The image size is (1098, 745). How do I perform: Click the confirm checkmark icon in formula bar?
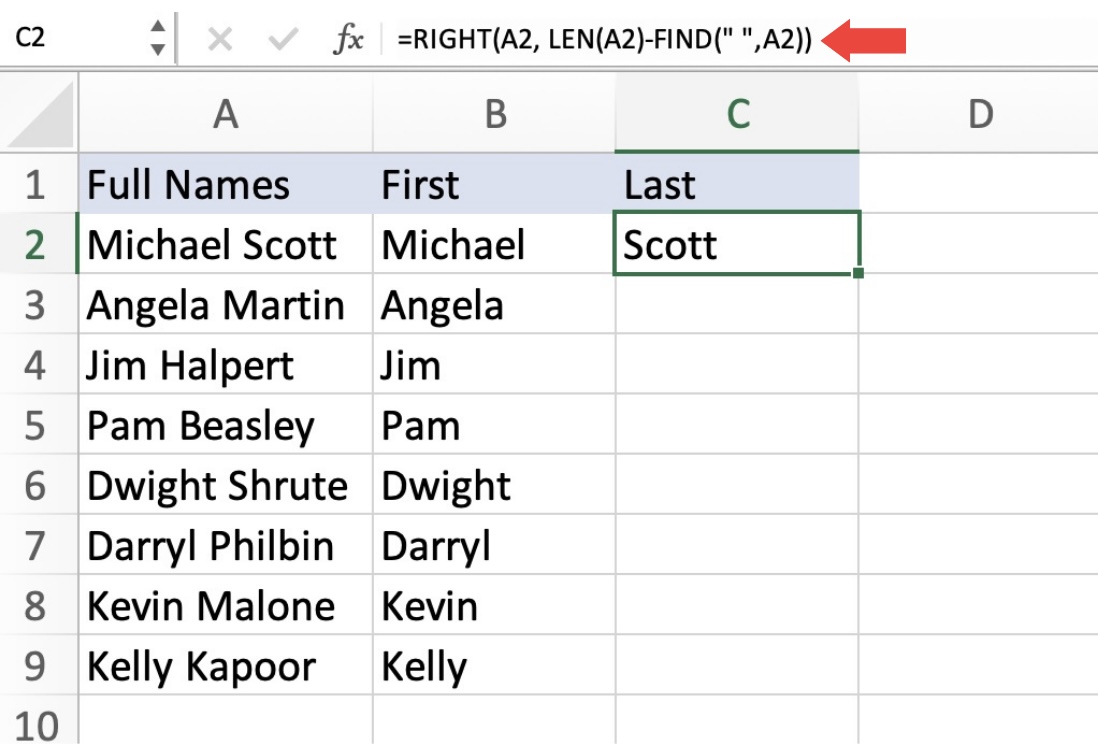[283, 39]
